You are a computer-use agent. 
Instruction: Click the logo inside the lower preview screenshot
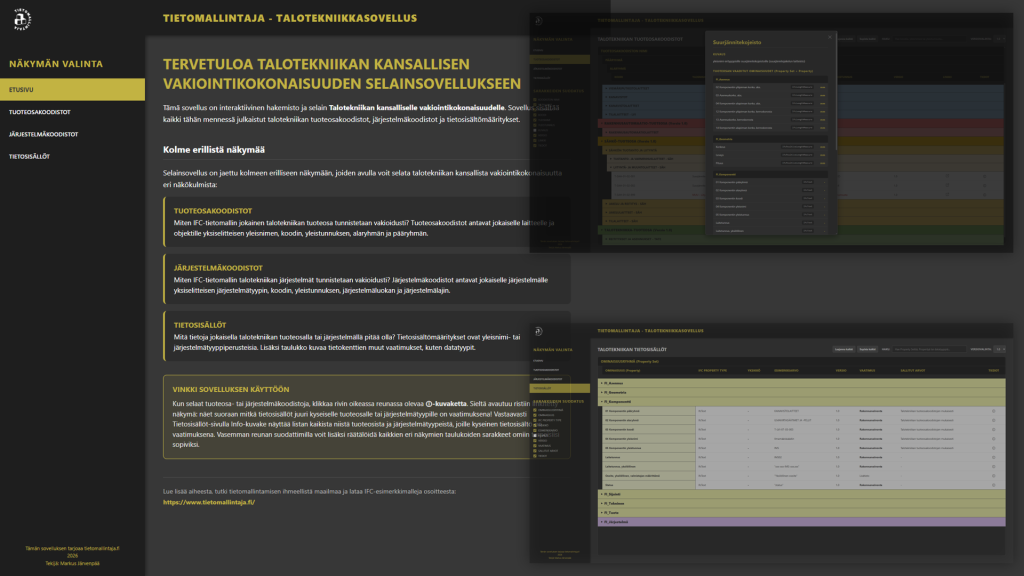tap(540, 332)
